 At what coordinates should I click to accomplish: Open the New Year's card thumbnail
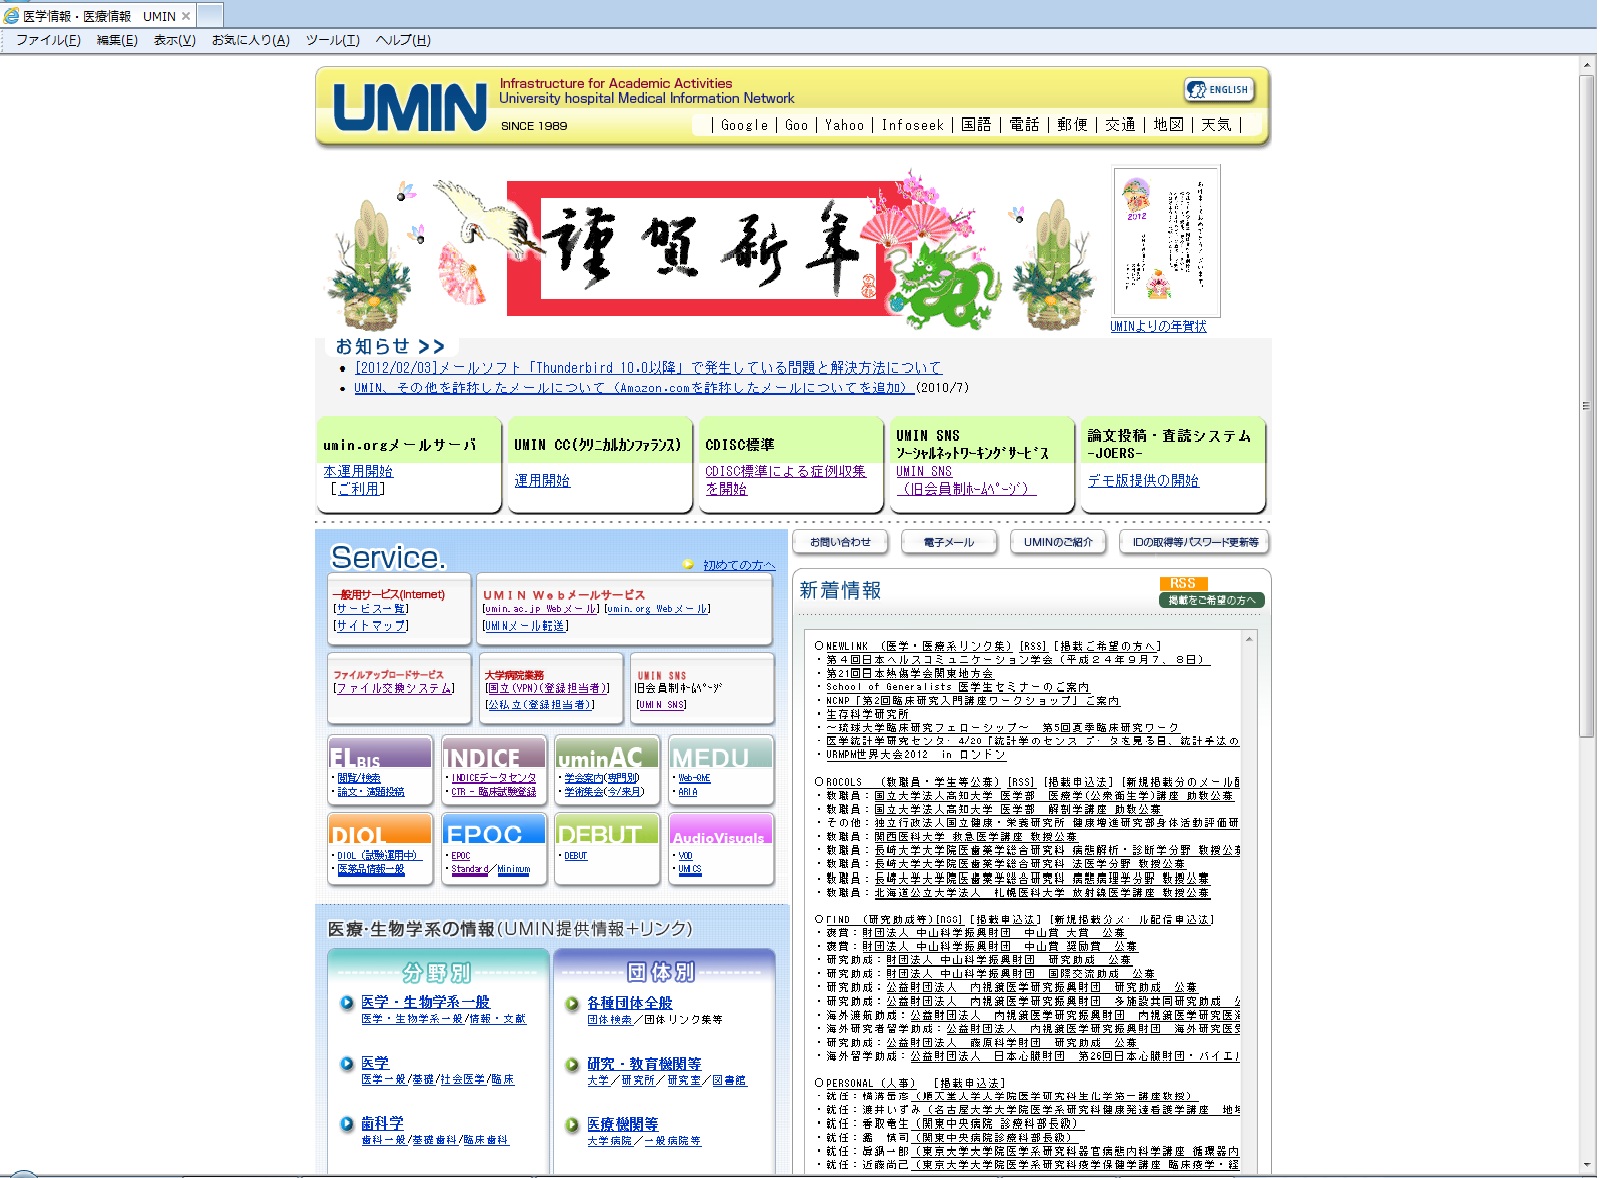(x=1166, y=242)
